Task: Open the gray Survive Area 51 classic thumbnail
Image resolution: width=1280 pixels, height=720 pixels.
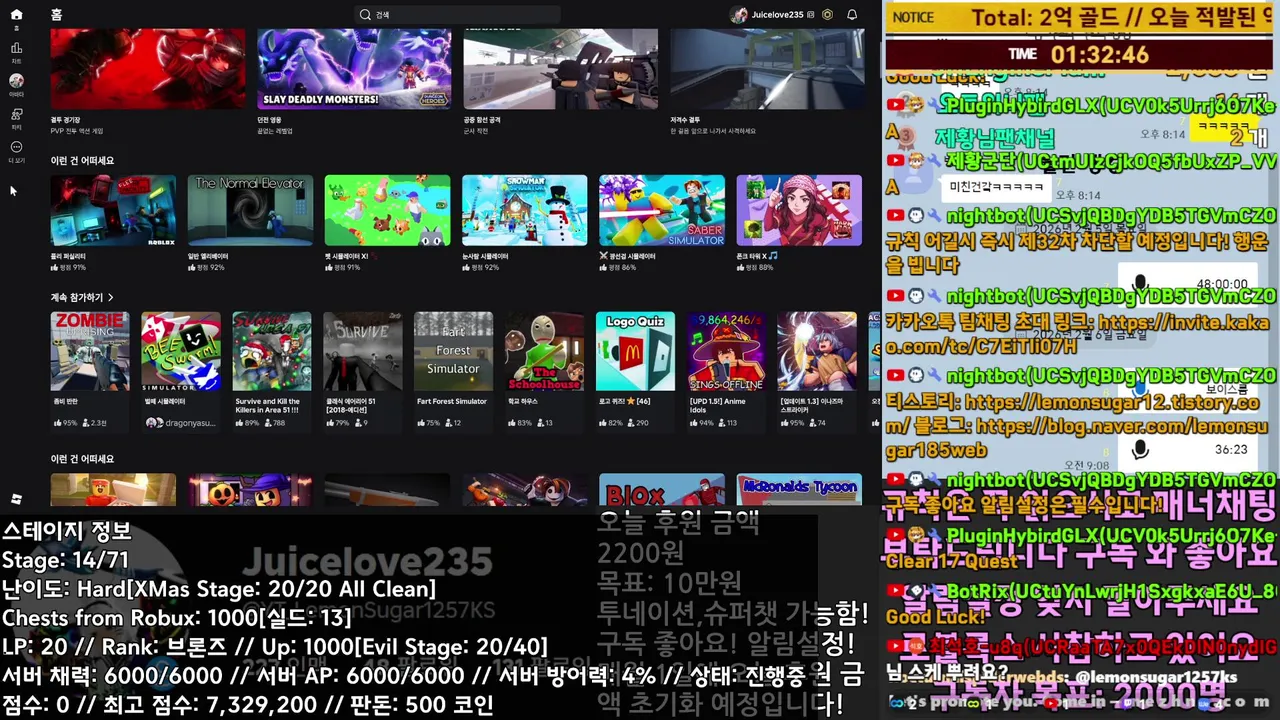Action: point(363,351)
